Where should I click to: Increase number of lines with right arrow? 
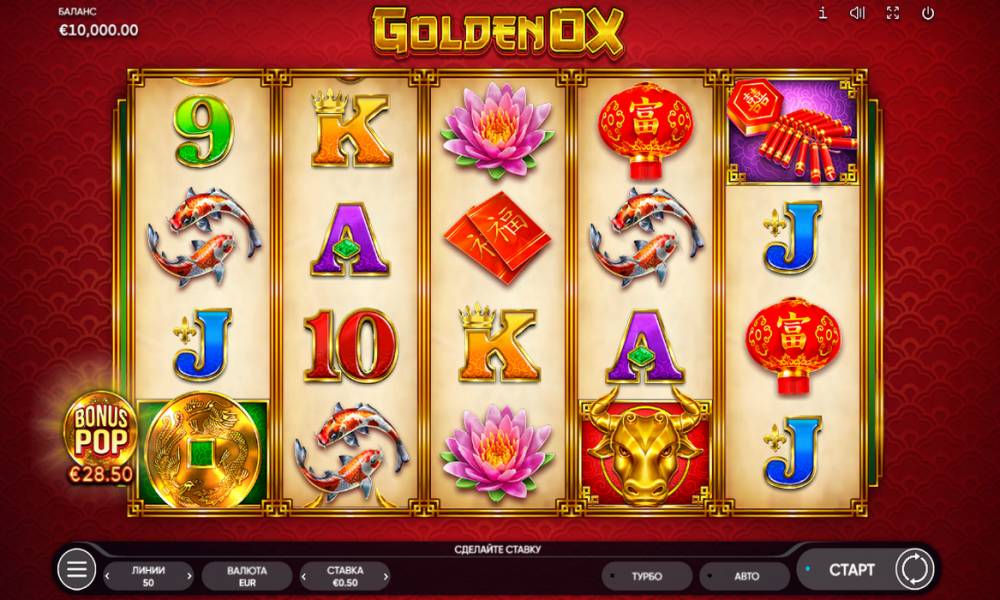(x=189, y=576)
